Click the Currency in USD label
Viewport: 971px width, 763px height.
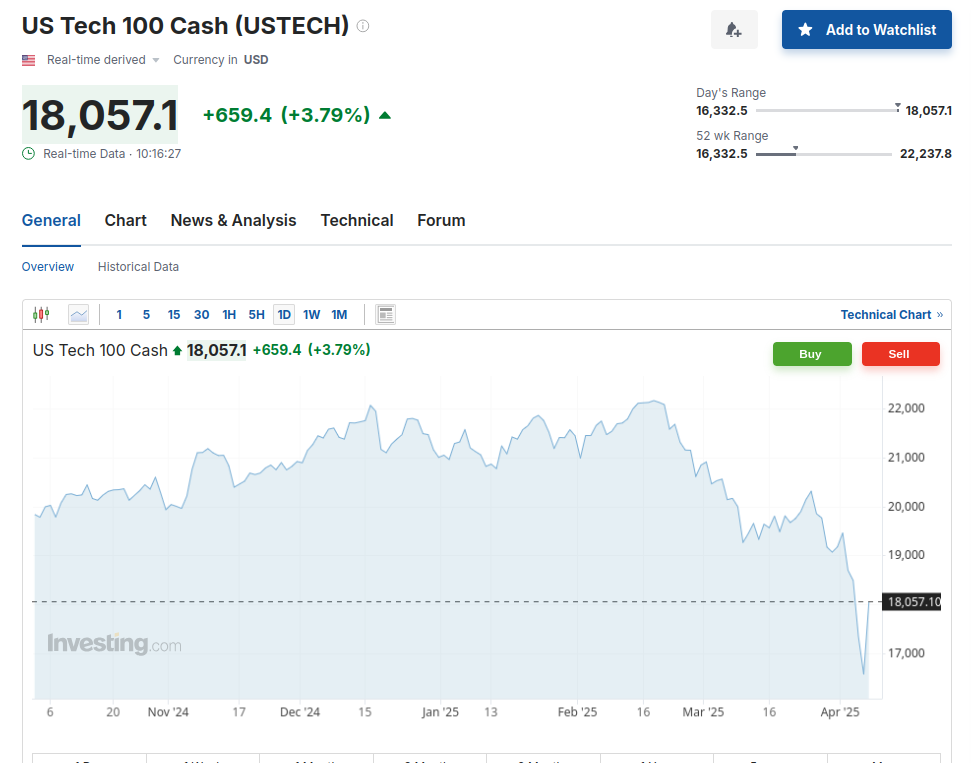tap(220, 60)
